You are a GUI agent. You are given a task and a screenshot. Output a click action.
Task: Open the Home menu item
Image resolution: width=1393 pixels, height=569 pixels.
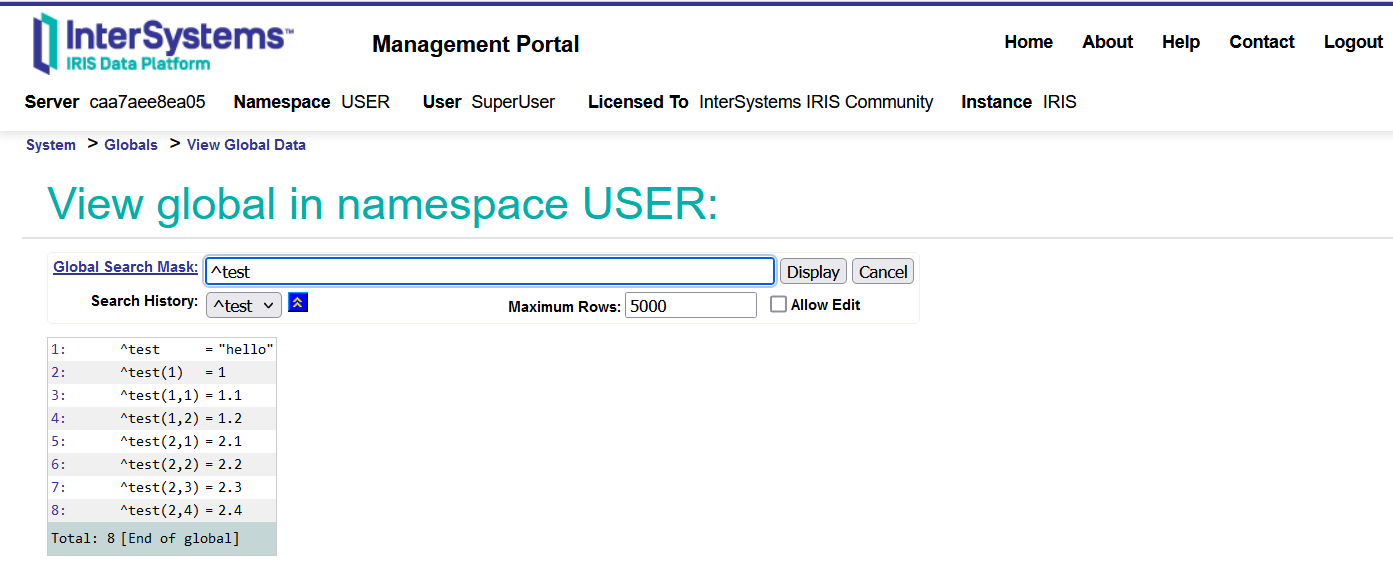coord(1028,42)
